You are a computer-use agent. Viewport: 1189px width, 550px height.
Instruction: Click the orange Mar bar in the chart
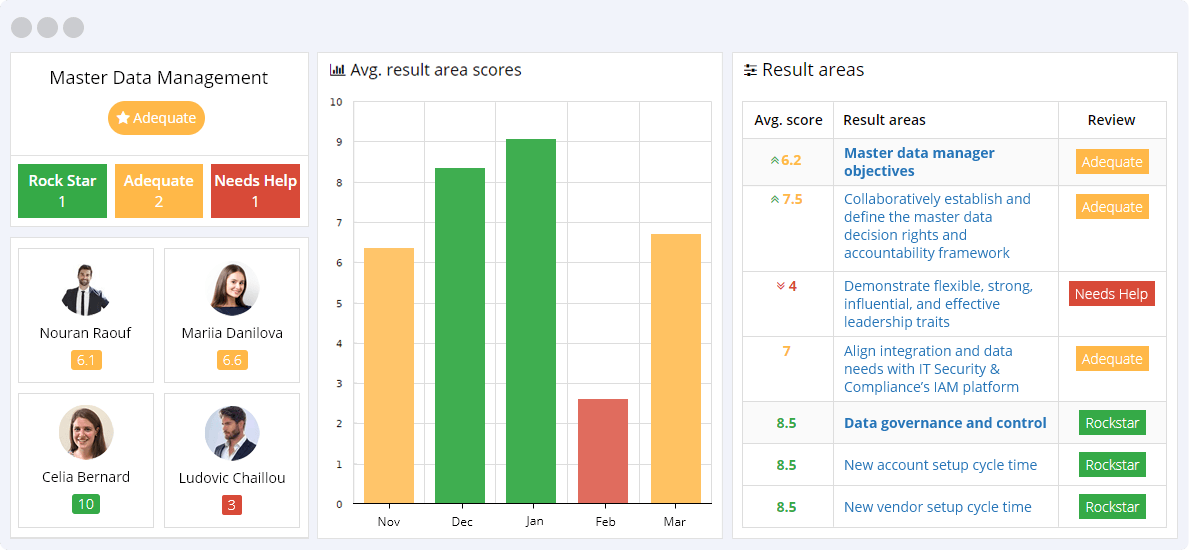(x=676, y=369)
